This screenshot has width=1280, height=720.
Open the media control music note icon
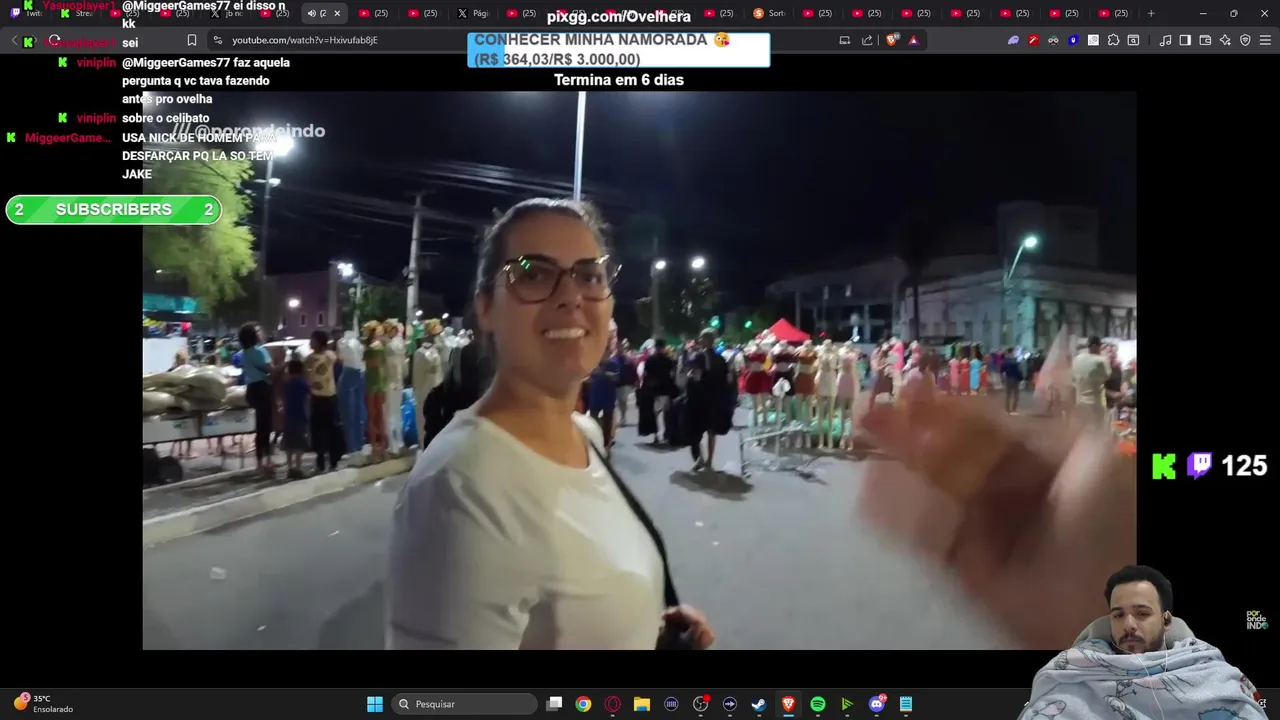pos(1165,40)
